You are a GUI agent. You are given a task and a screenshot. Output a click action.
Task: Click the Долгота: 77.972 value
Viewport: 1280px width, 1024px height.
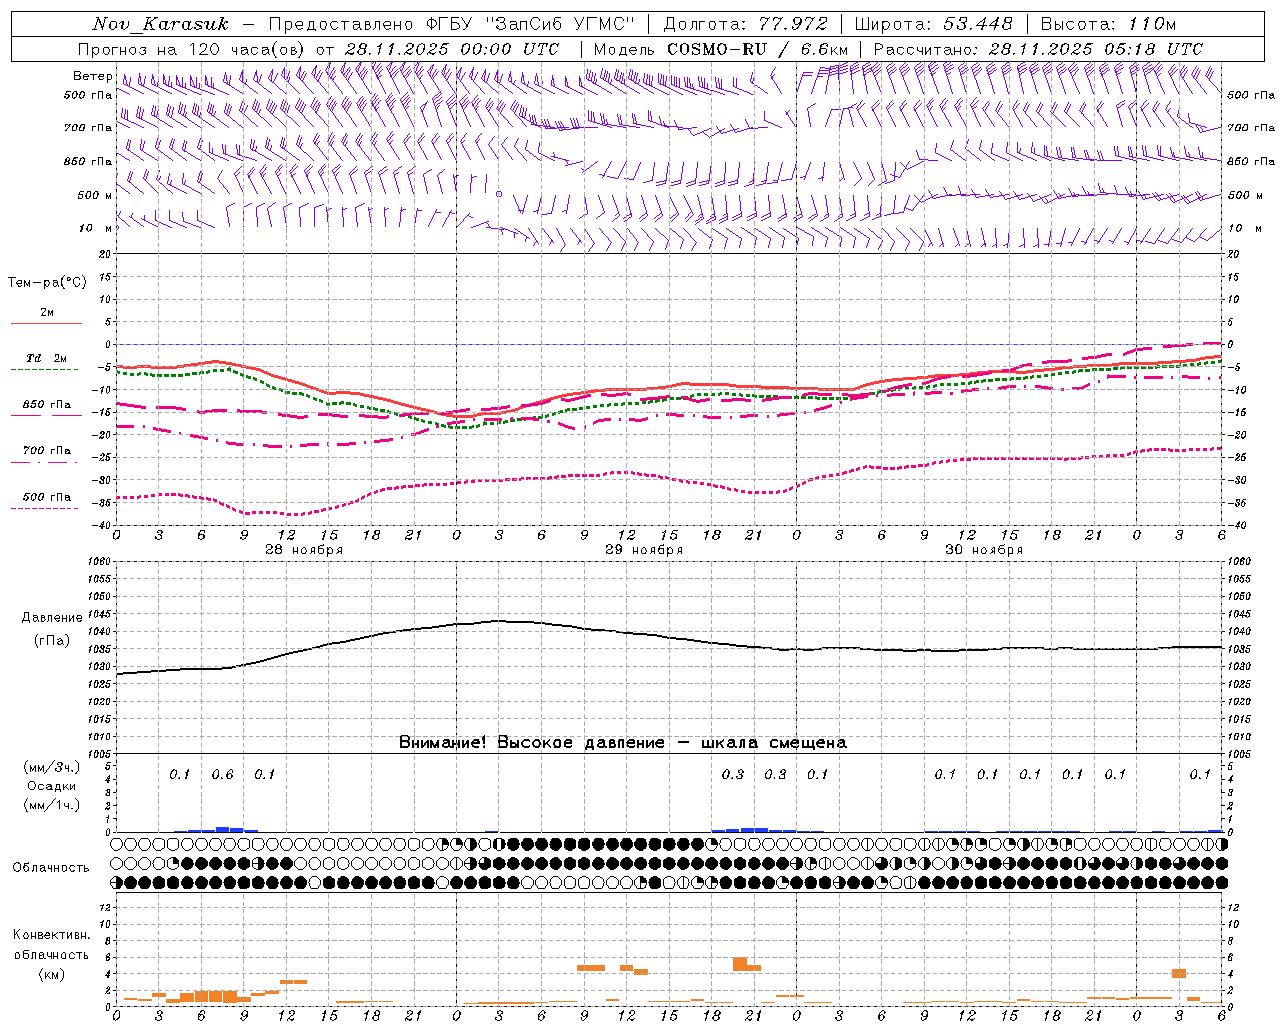[745, 24]
